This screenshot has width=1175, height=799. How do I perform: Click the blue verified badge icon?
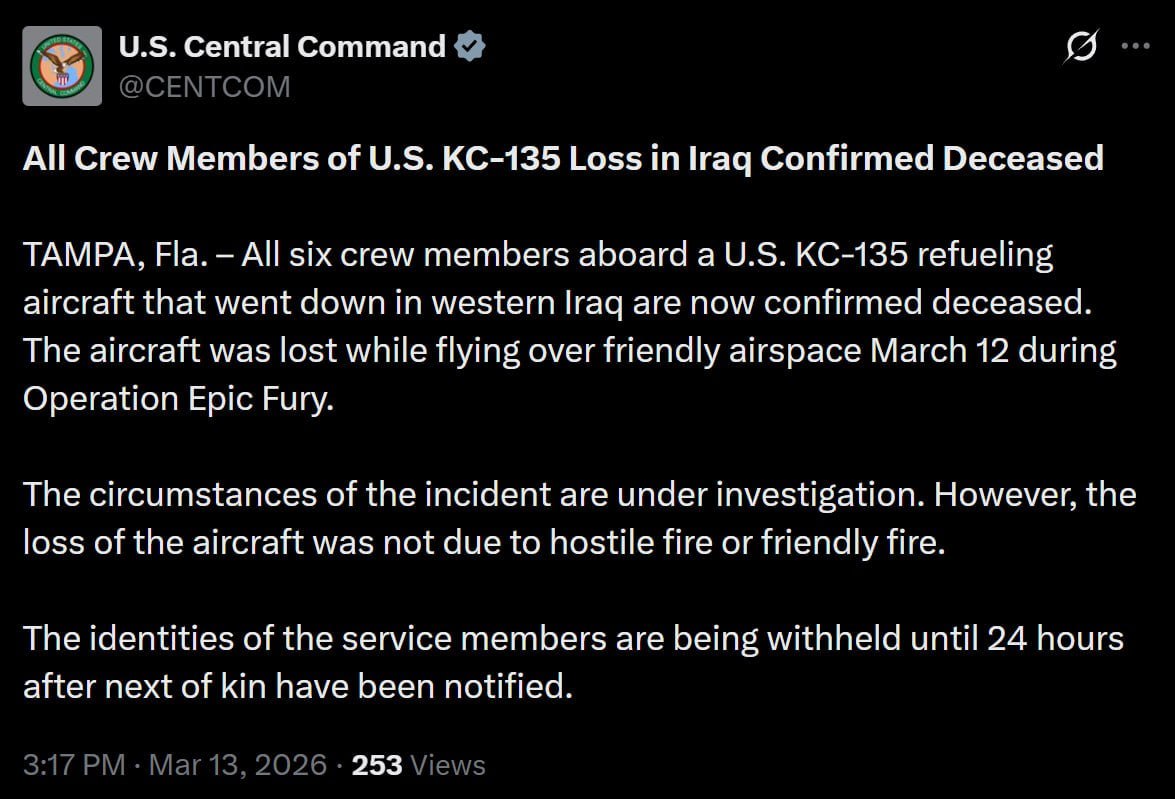coord(470,46)
